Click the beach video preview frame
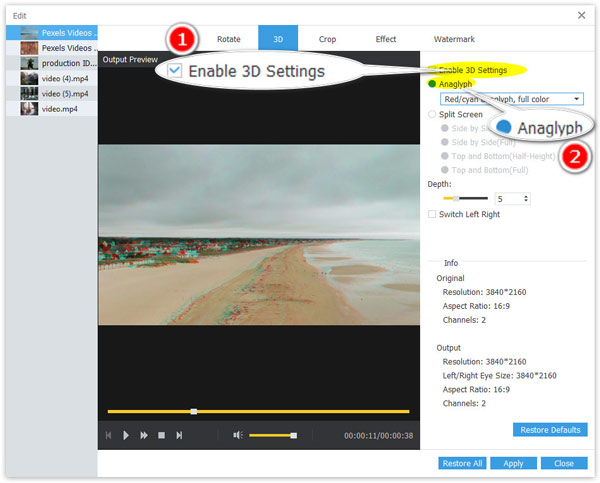600x483 pixels. pos(259,235)
